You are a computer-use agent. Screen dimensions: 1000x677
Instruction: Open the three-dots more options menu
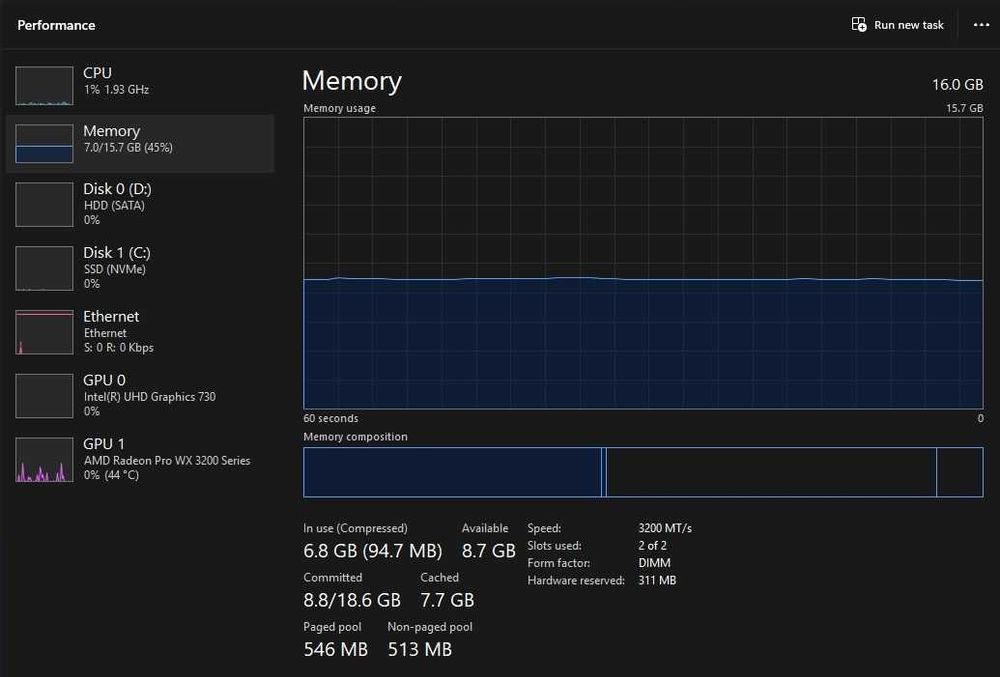[981, 25]
